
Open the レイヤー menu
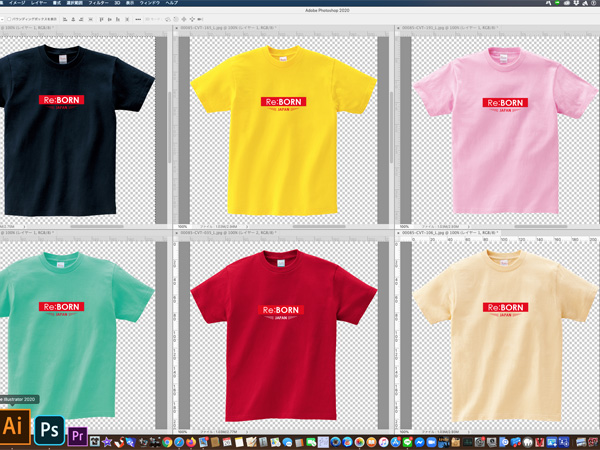(40, 3)
